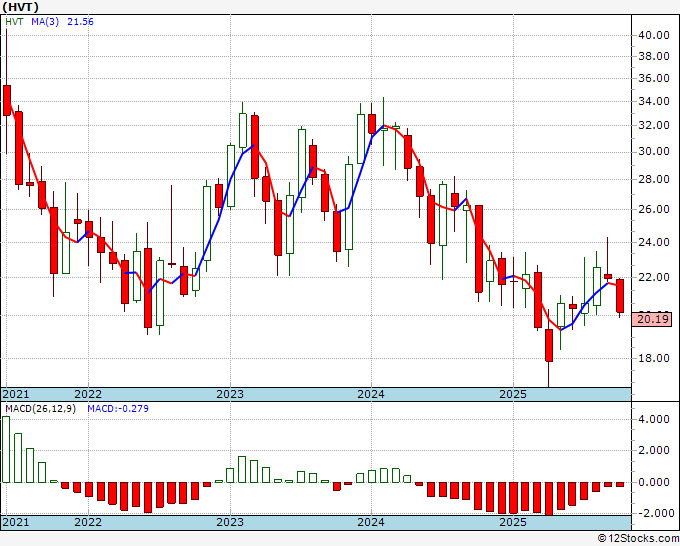The width and height of the screenshot is (680, 546).
Task: Click 2023 on the price chart timeline
Action: click(230, 394)
